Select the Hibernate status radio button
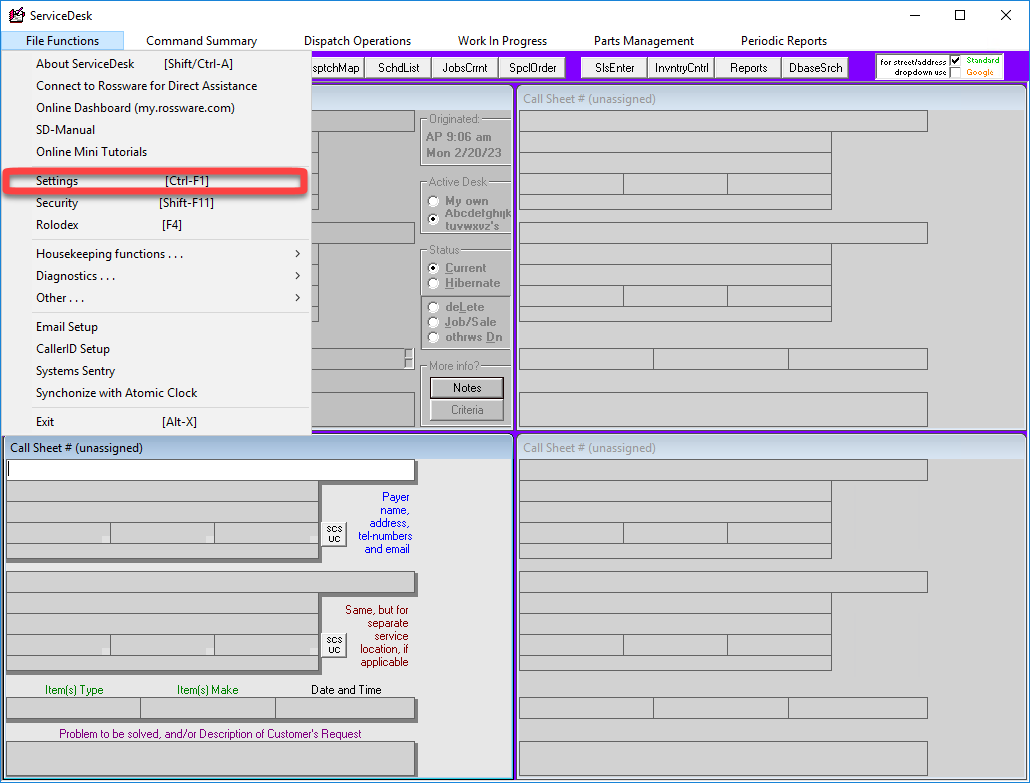Image resolution: width=1030 pixels, height=783 pixels. 434,283
